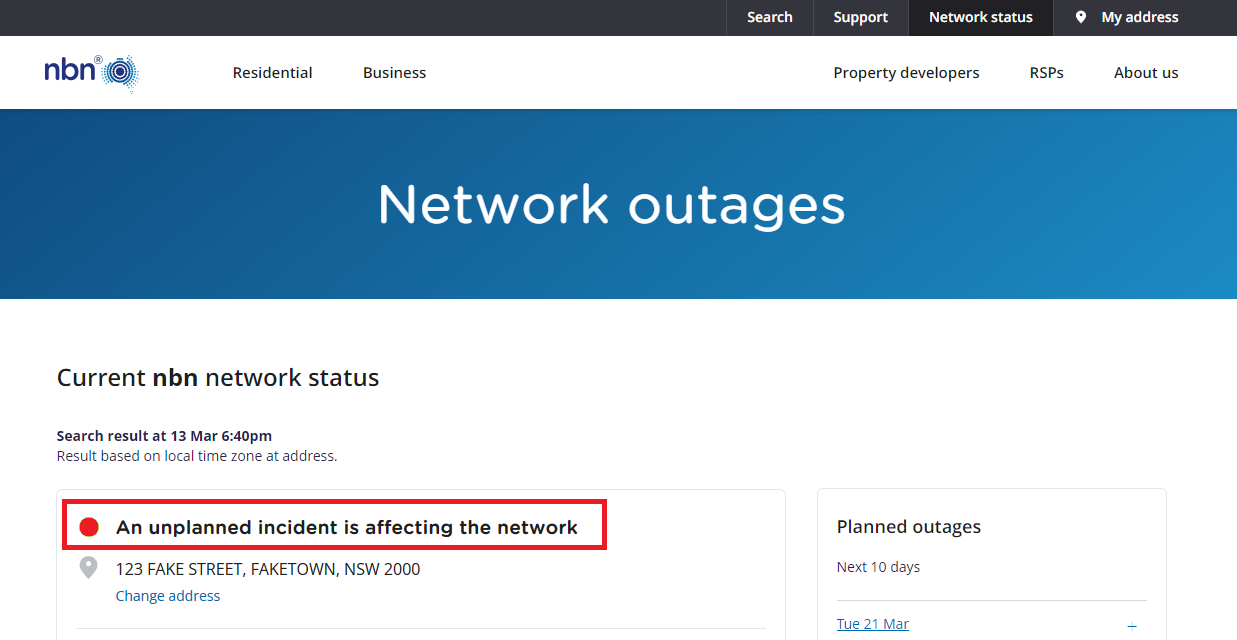
Task: Click the Network outages page heading
Action: 610,204
